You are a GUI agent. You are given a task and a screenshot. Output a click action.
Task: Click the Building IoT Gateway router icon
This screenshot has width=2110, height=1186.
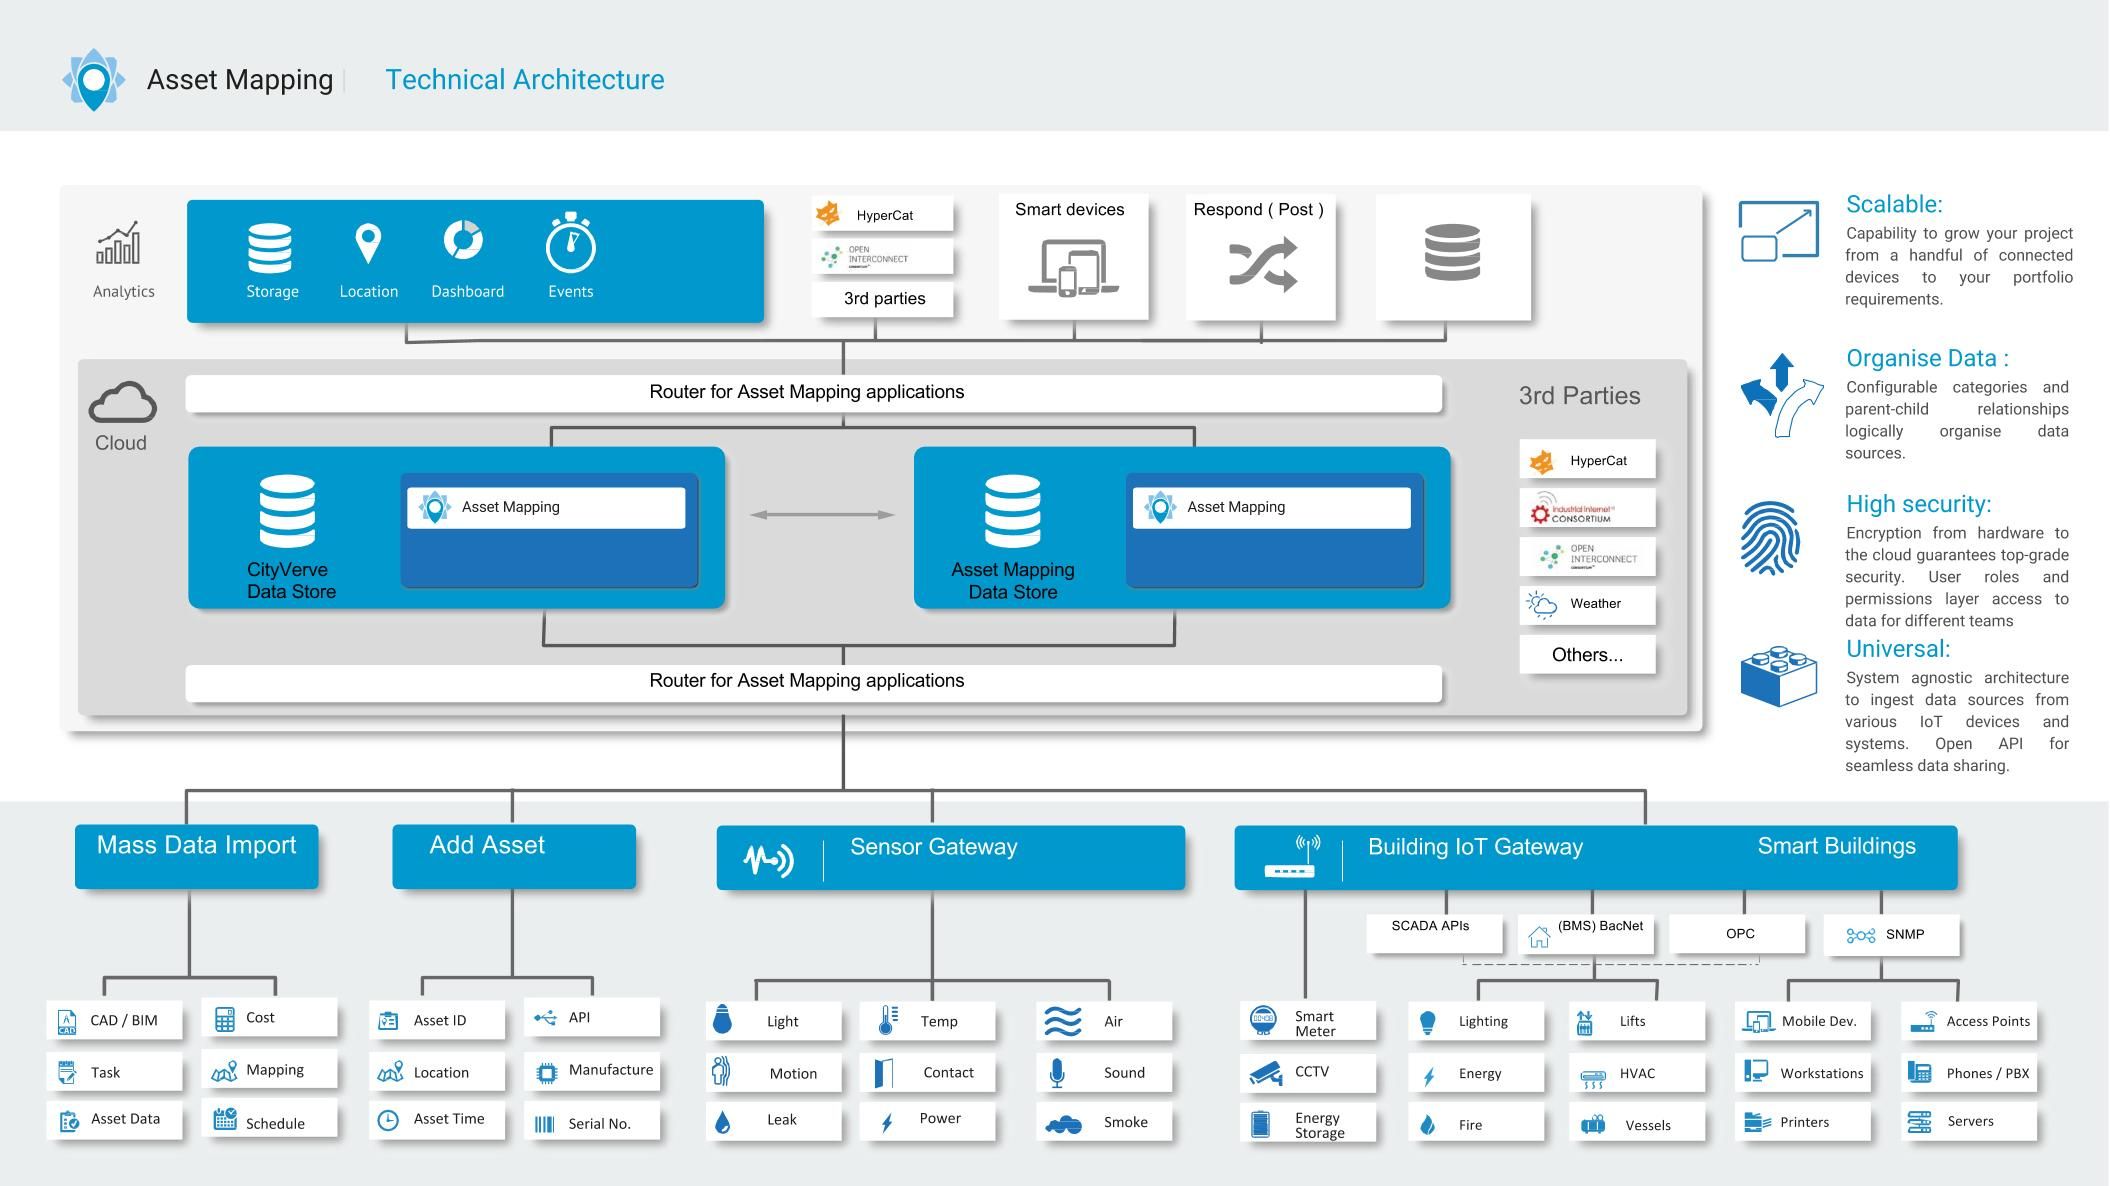tap(1291, 857)
